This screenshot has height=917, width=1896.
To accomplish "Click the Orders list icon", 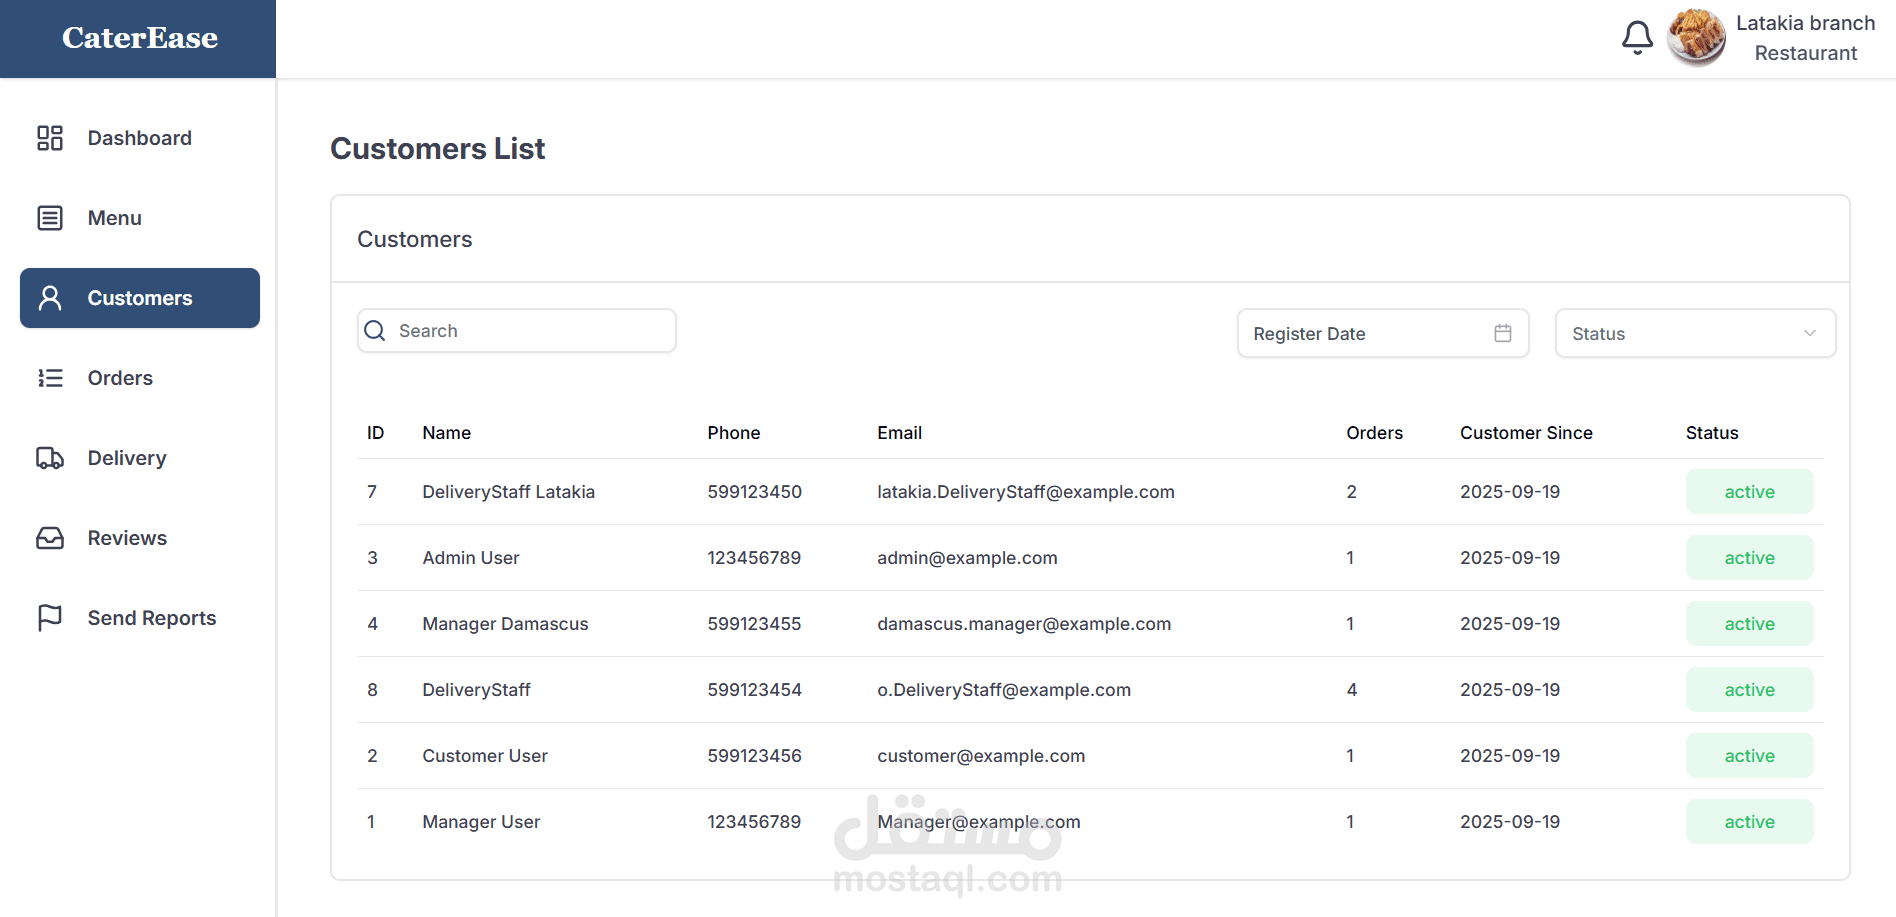I will pyautogui.click(x=50, y=378).
